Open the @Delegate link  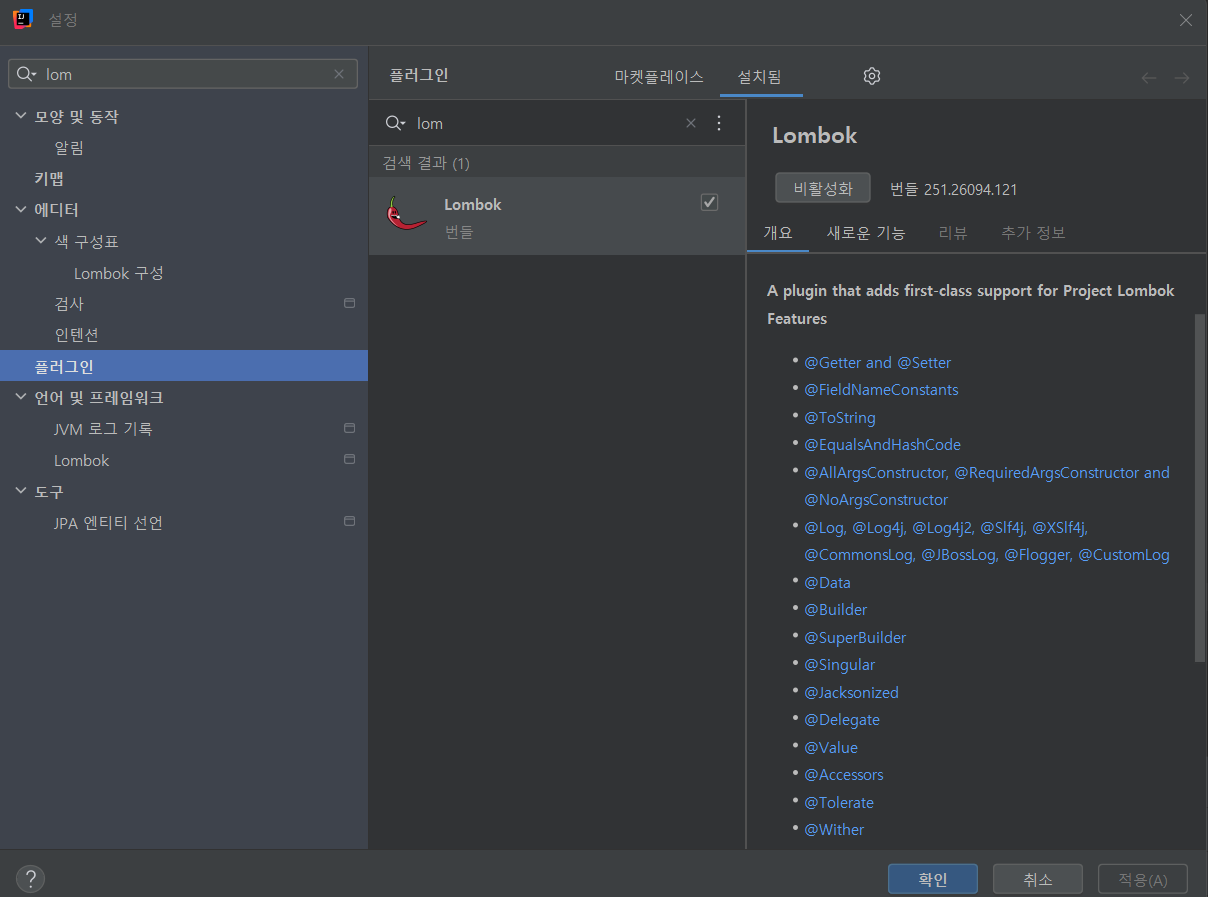click(x=842, y=720)
